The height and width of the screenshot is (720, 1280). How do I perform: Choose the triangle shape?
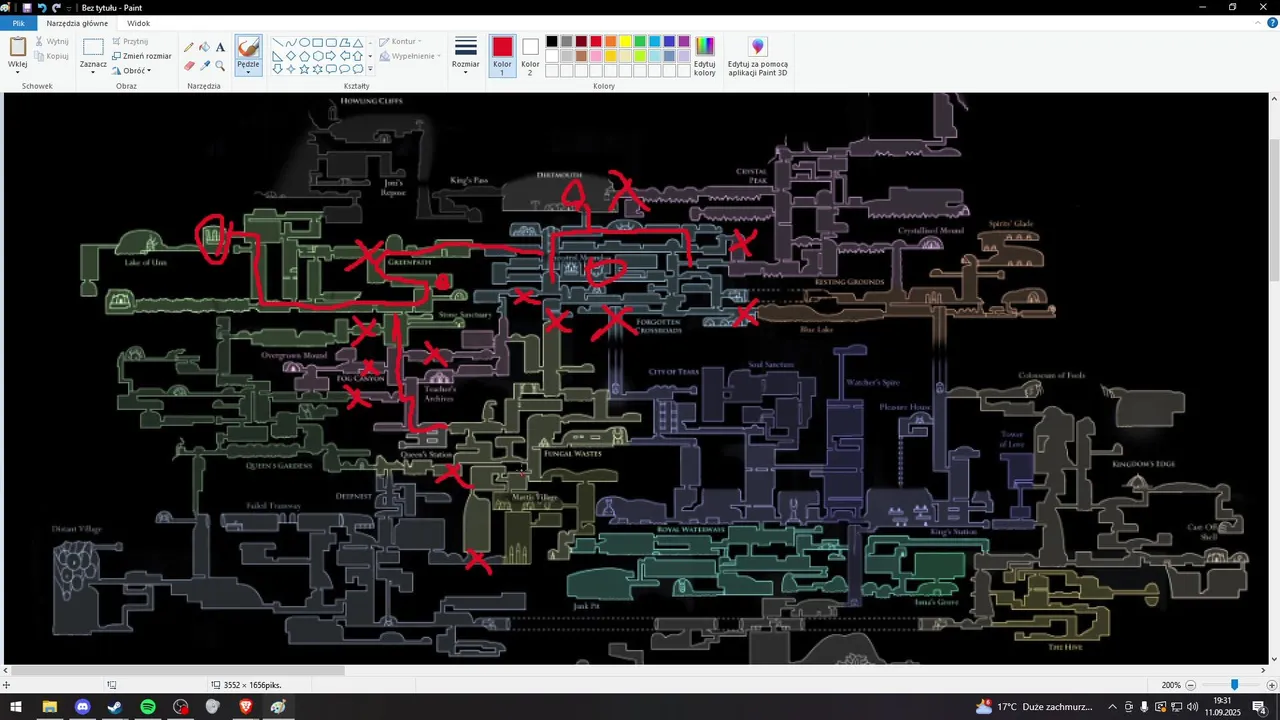357,43
